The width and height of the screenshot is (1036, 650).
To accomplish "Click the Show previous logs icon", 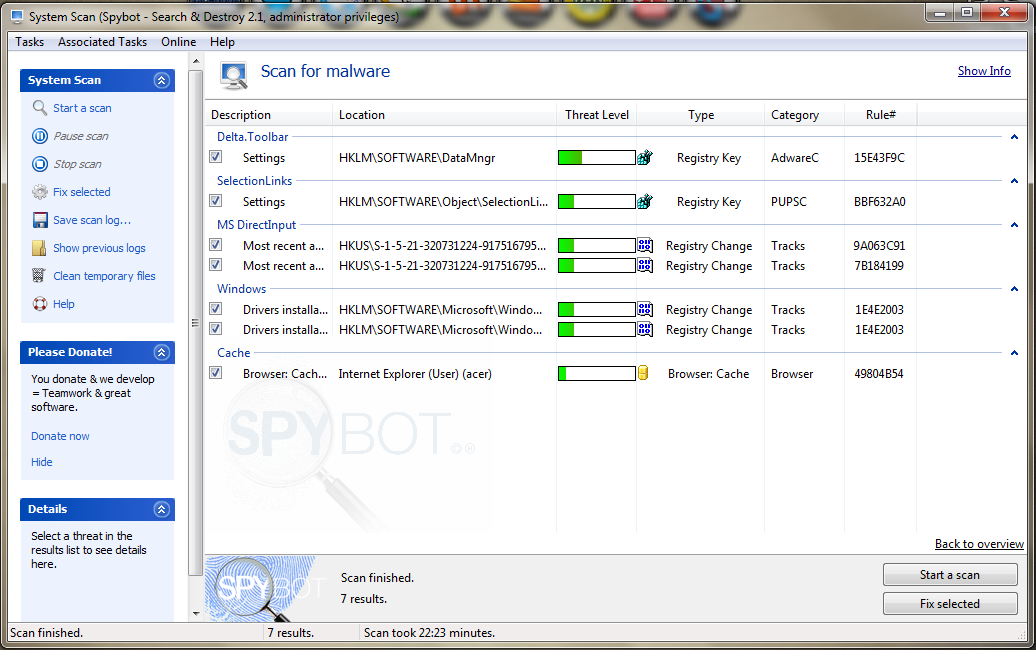I will pyautogui.click(x=40, y=248).
